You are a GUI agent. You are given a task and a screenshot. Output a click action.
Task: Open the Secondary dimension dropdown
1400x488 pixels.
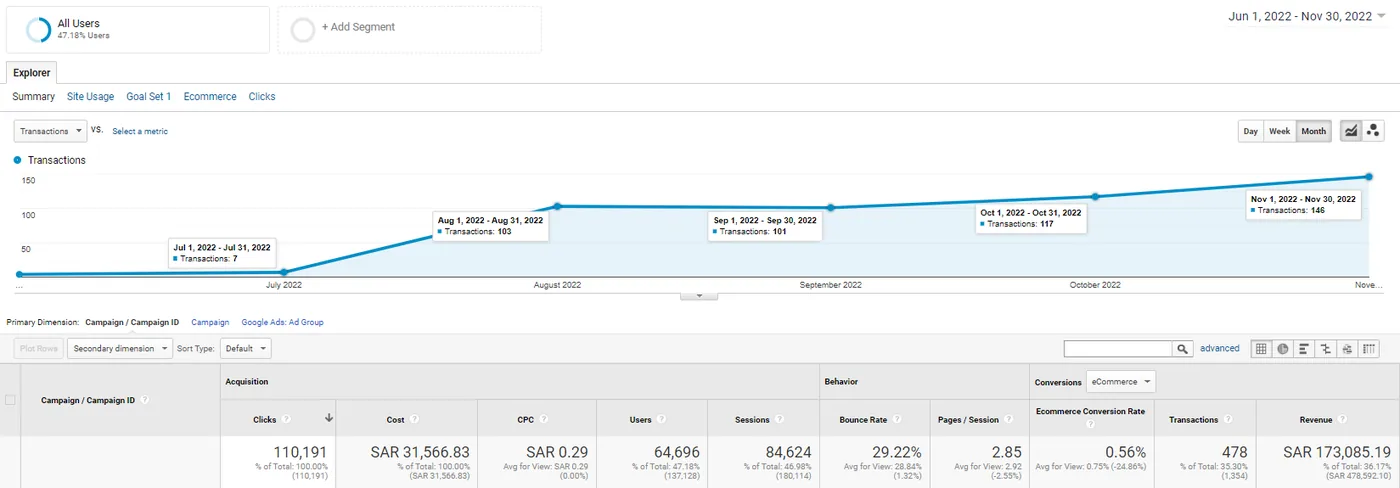[119, 349]
